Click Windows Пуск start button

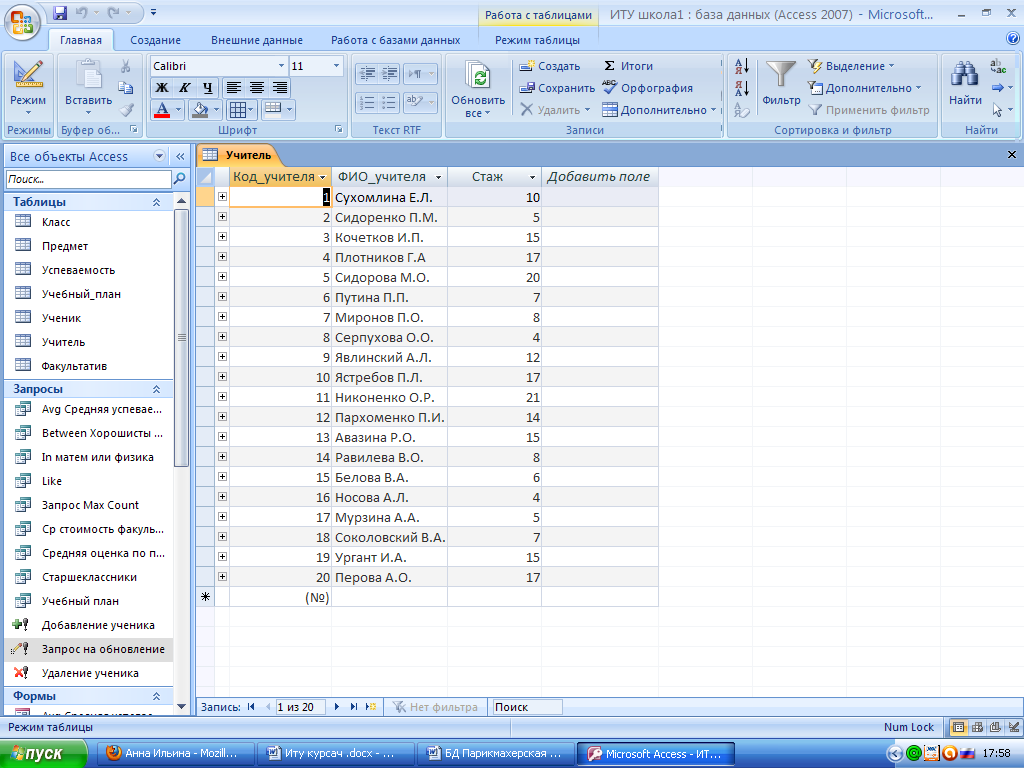[43, 754]
